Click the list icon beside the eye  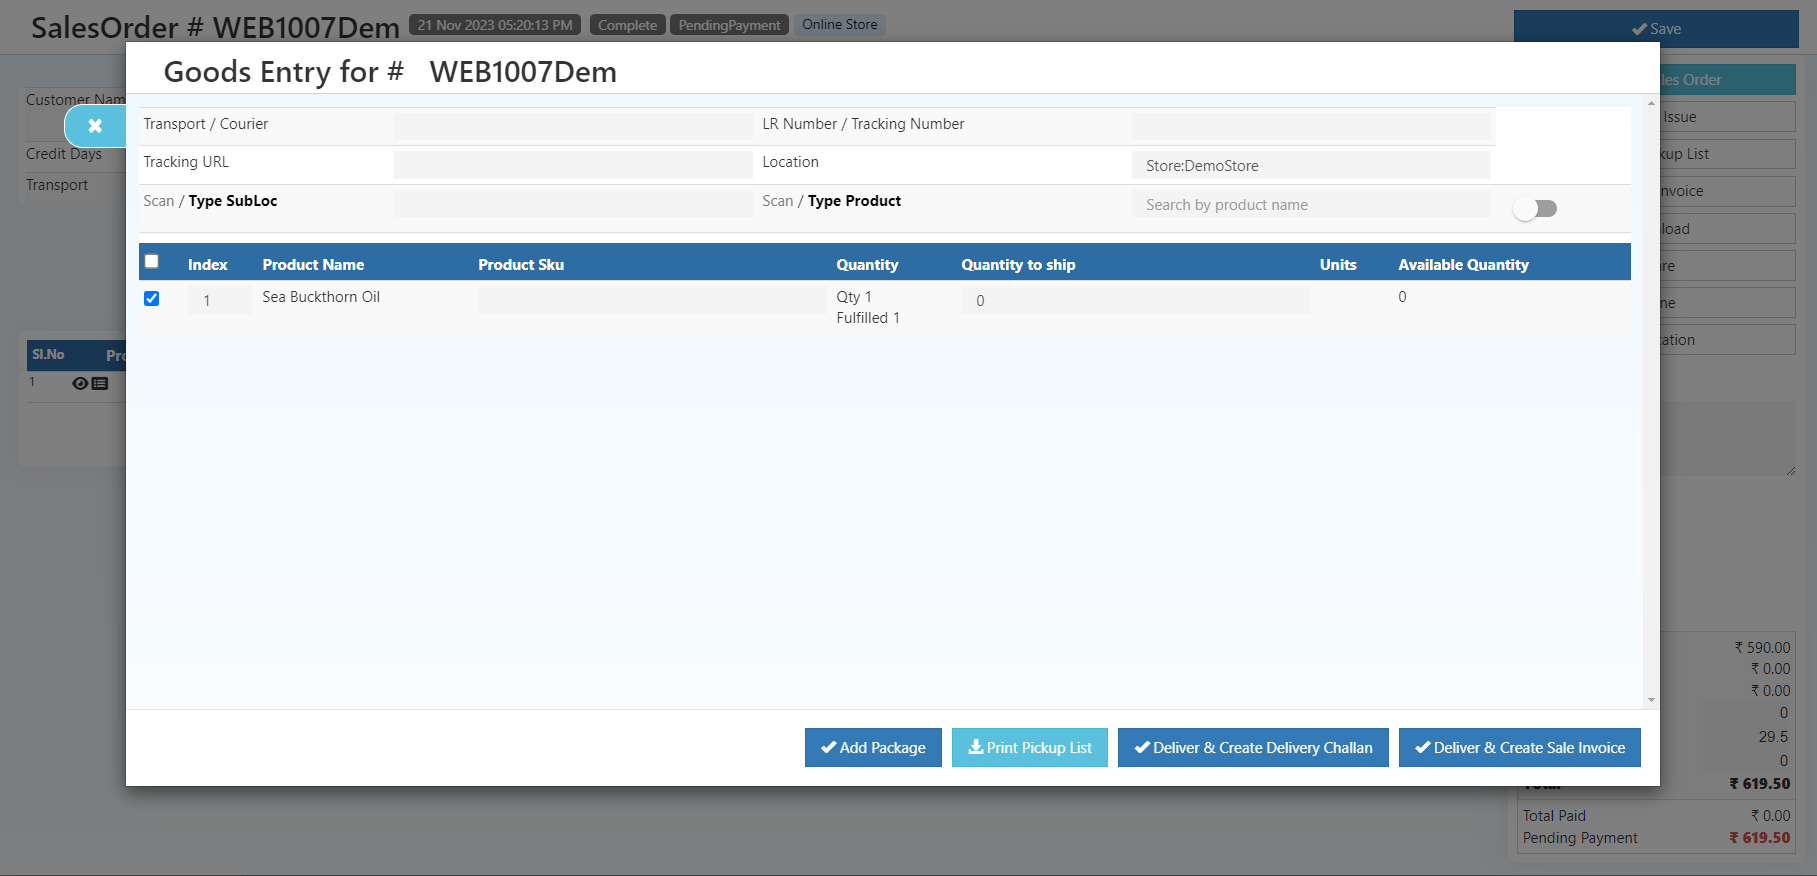point(100,383)
